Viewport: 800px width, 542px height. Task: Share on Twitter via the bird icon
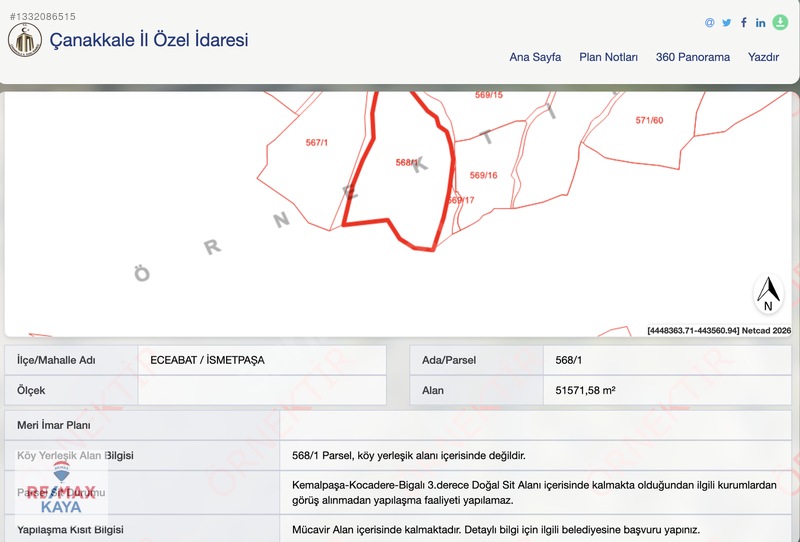(x=727, y=22)
